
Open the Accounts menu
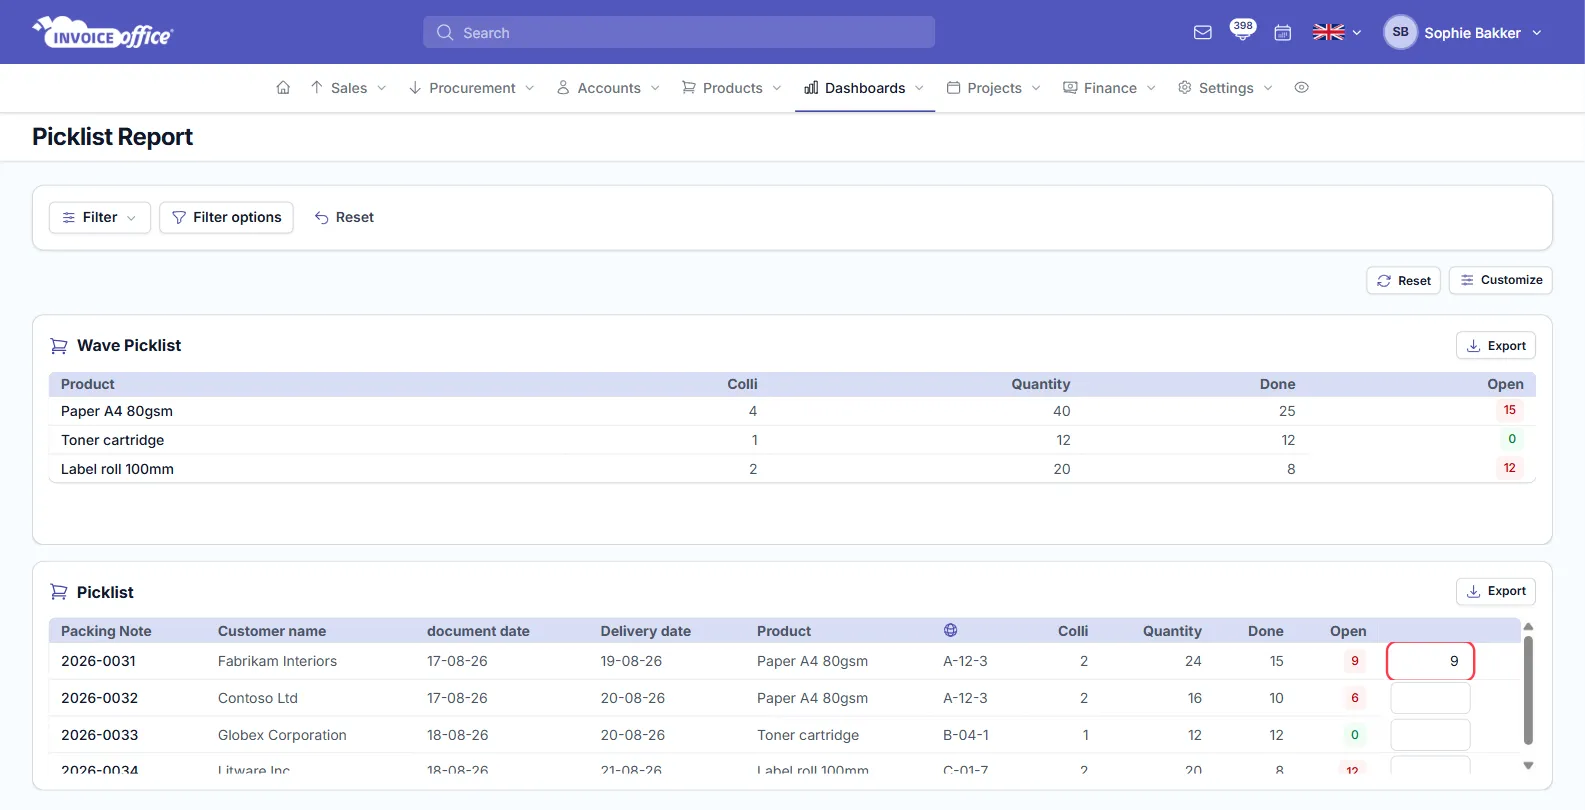(609, 88)
